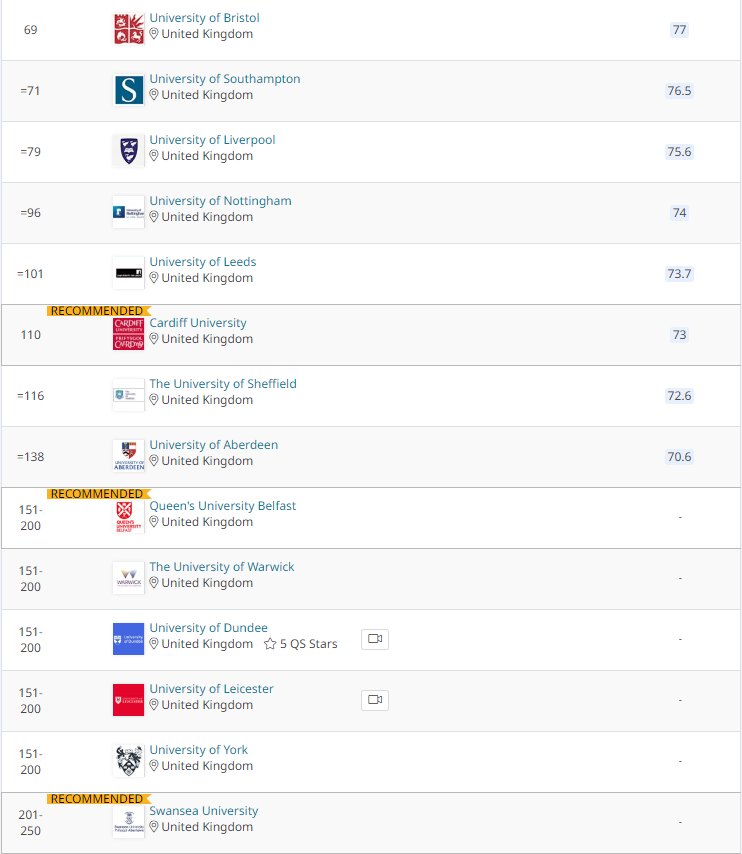Click the University of Sheffield logo
Image resolution: width=742 pixels, height=854 pixels.
tap(129, 395)
